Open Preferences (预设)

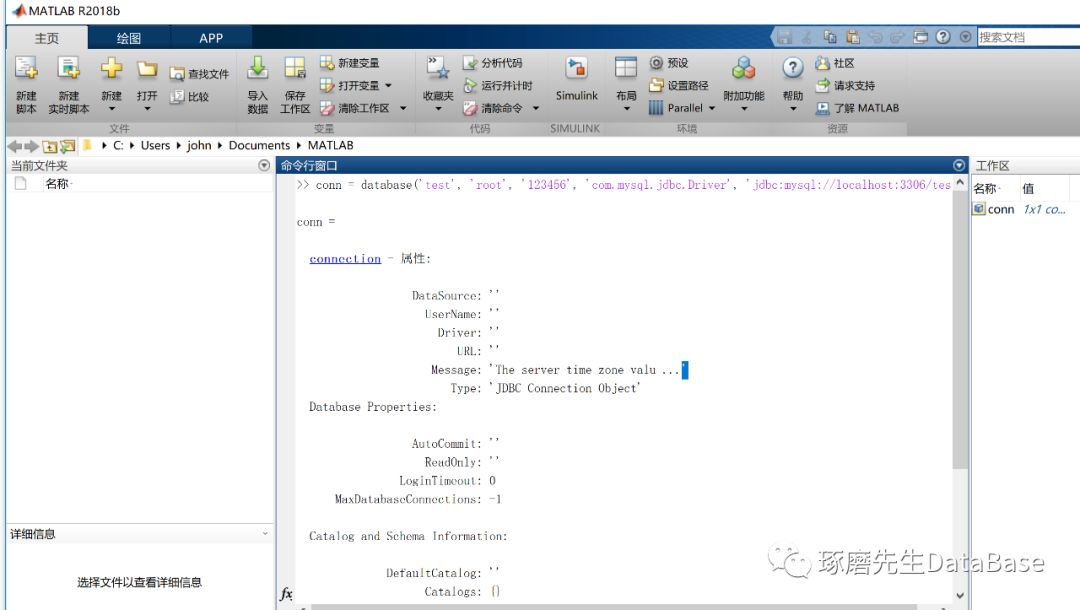669,63
